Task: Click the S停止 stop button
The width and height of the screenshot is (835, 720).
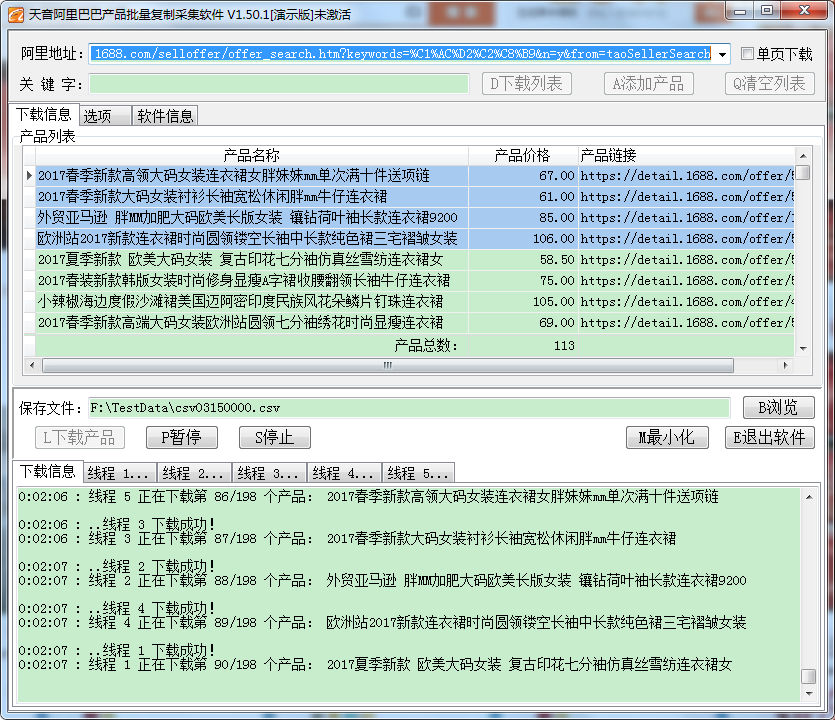Action: 275,438
